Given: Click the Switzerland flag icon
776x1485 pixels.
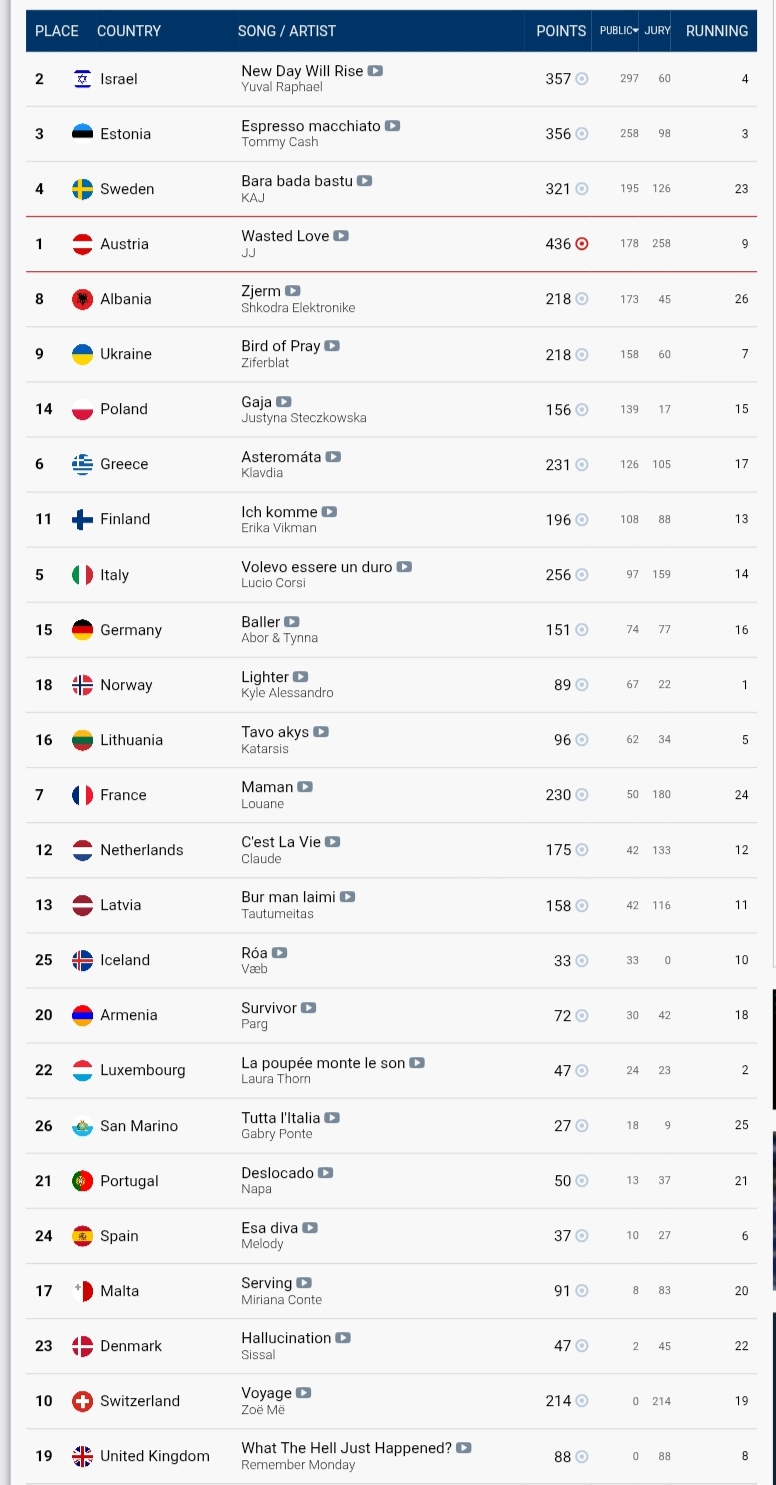Looking at the screenshot, I should pyautogui.click(x=83, y=1401).
